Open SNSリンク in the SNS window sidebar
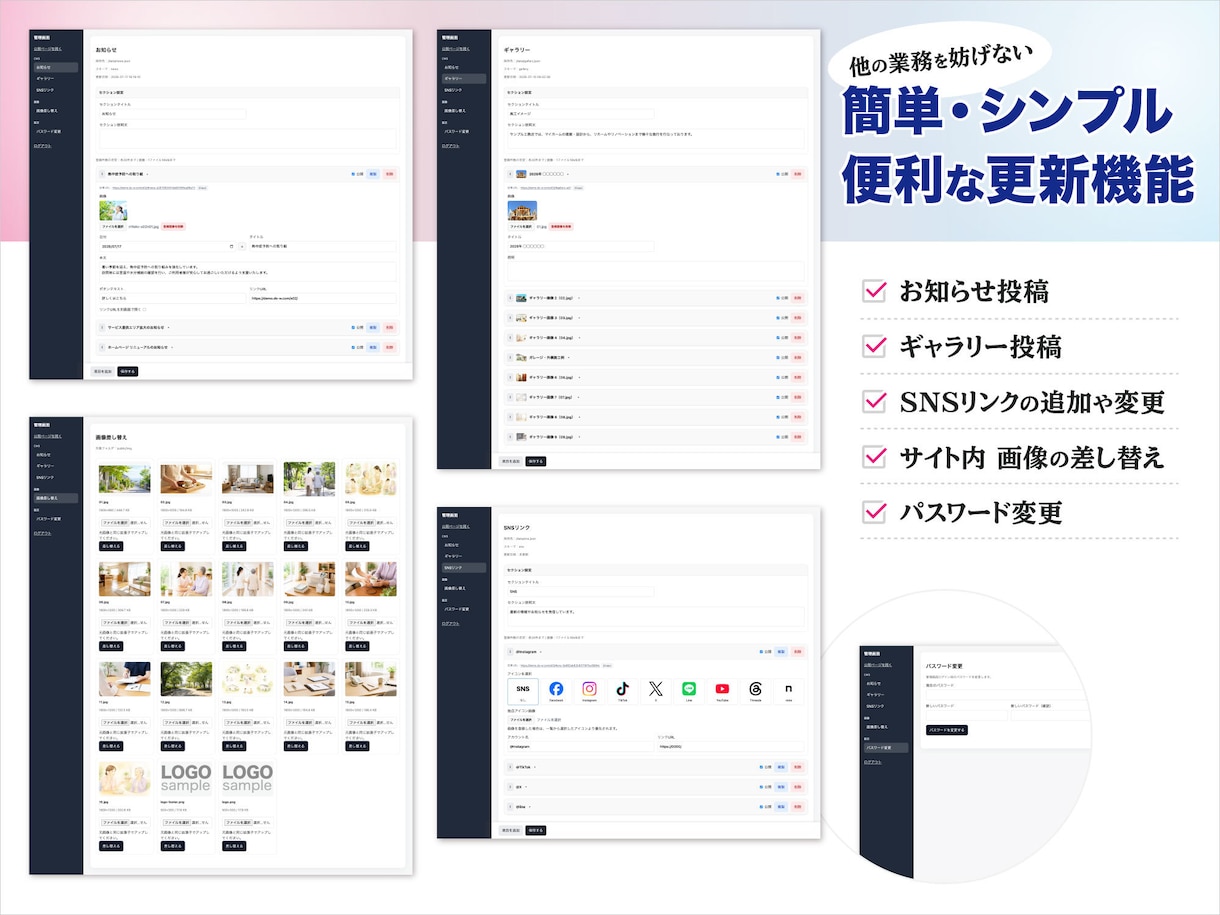The image size is (1220, 915). pos(463,567)
